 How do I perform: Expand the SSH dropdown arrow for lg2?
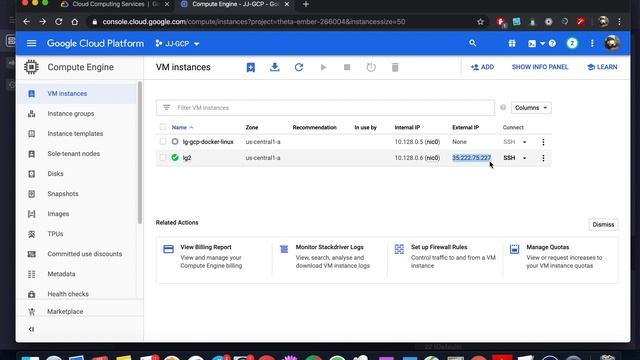(524, 158)
